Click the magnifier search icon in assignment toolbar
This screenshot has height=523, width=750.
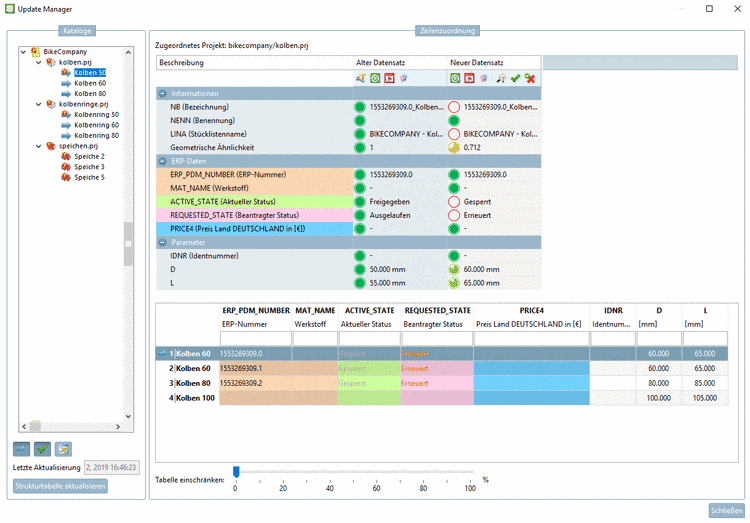pos(501,78)
